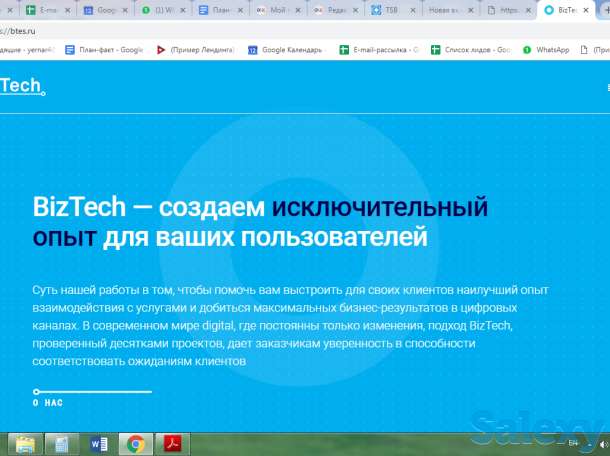This screenshot has width=610, height=456.
Task: Click the BizTech main headline text
Action: (260, 221)
